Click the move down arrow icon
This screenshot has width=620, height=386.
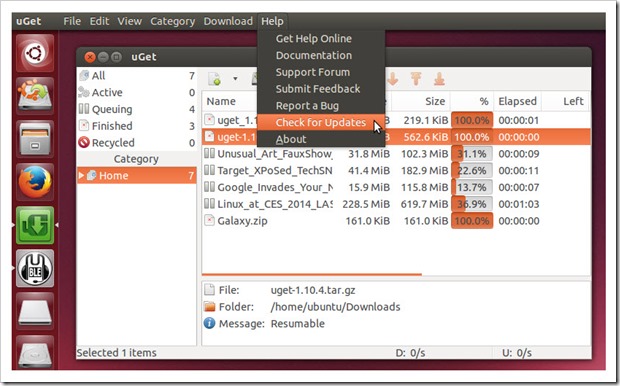pyautogui.click(x=393, y=79)
